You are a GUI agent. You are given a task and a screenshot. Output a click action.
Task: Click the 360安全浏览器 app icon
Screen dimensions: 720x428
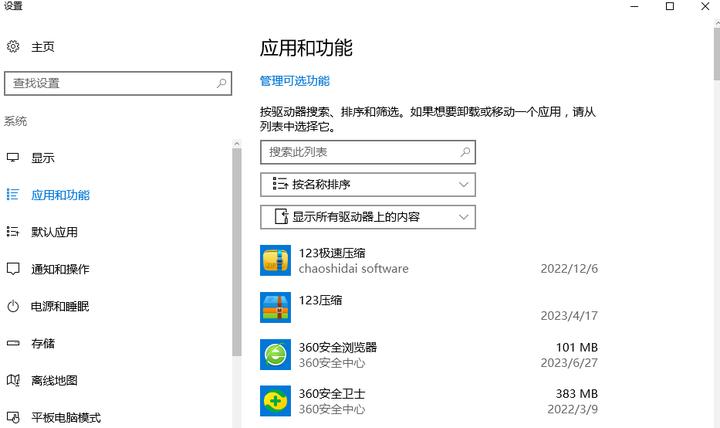click(275, 355)
